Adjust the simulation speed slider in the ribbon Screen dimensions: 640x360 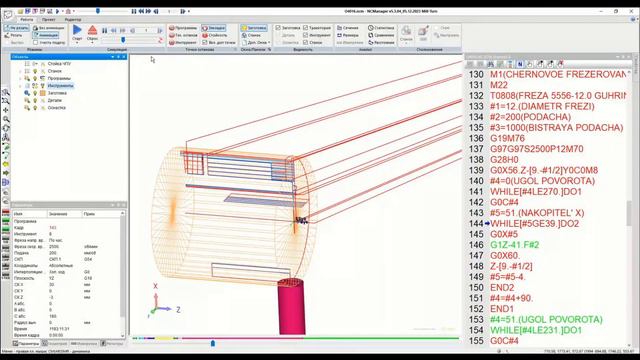pyautogui.click(x=123, y=40)
